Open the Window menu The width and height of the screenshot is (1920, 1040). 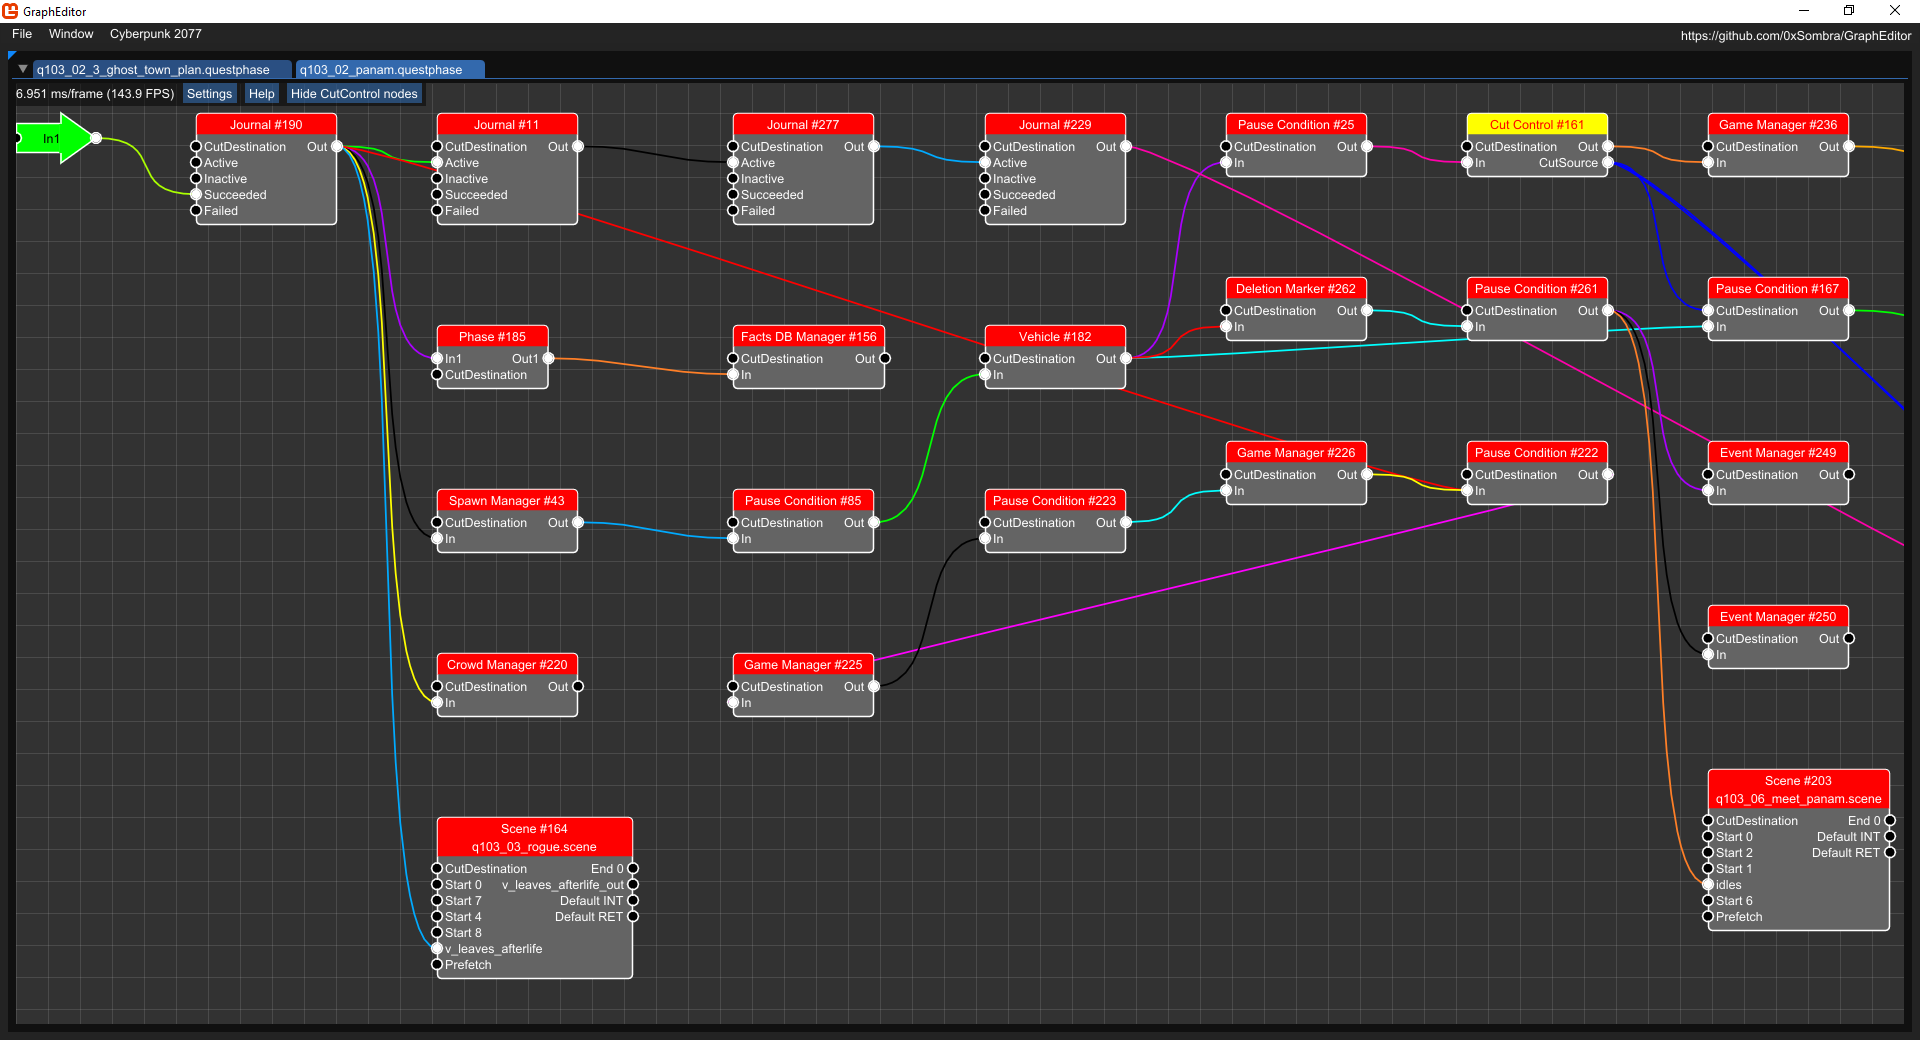71,34
